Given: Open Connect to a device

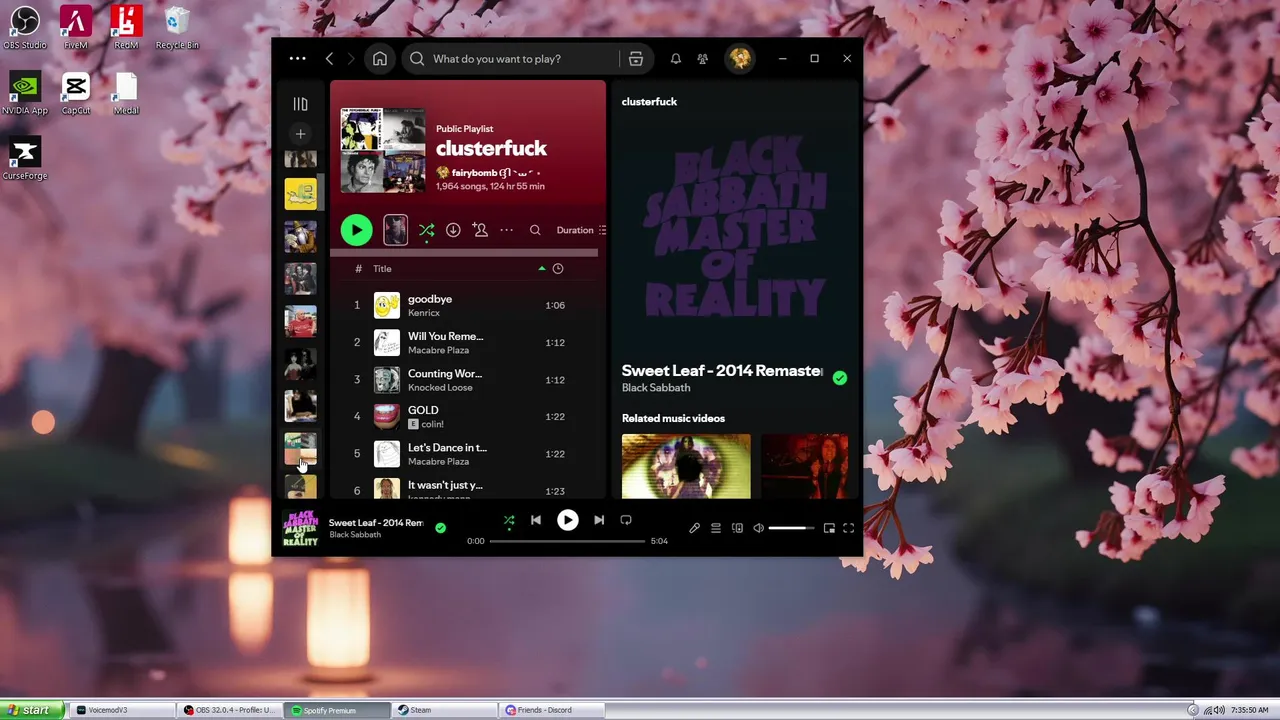Looking at the screenshot, I should pos(738,528).
